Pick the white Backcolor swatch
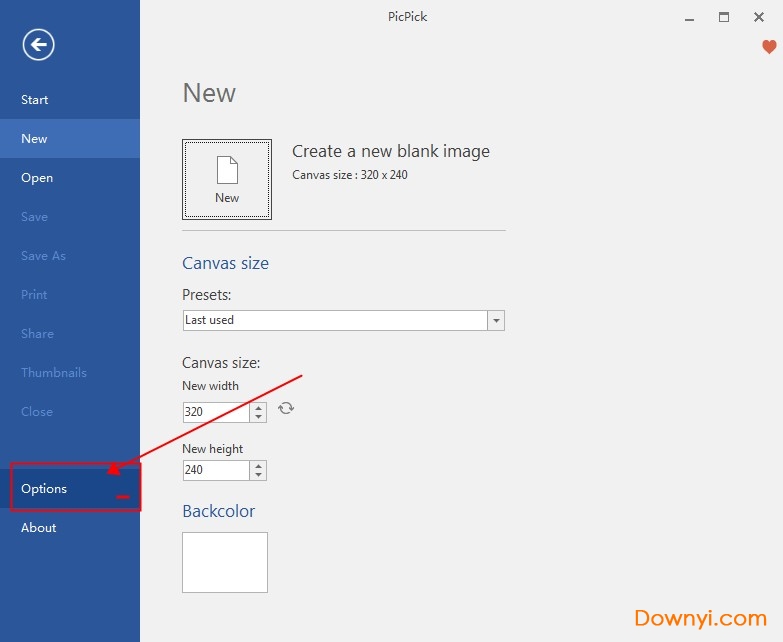Viewport: 783px width, 642px height. point(225,562)
